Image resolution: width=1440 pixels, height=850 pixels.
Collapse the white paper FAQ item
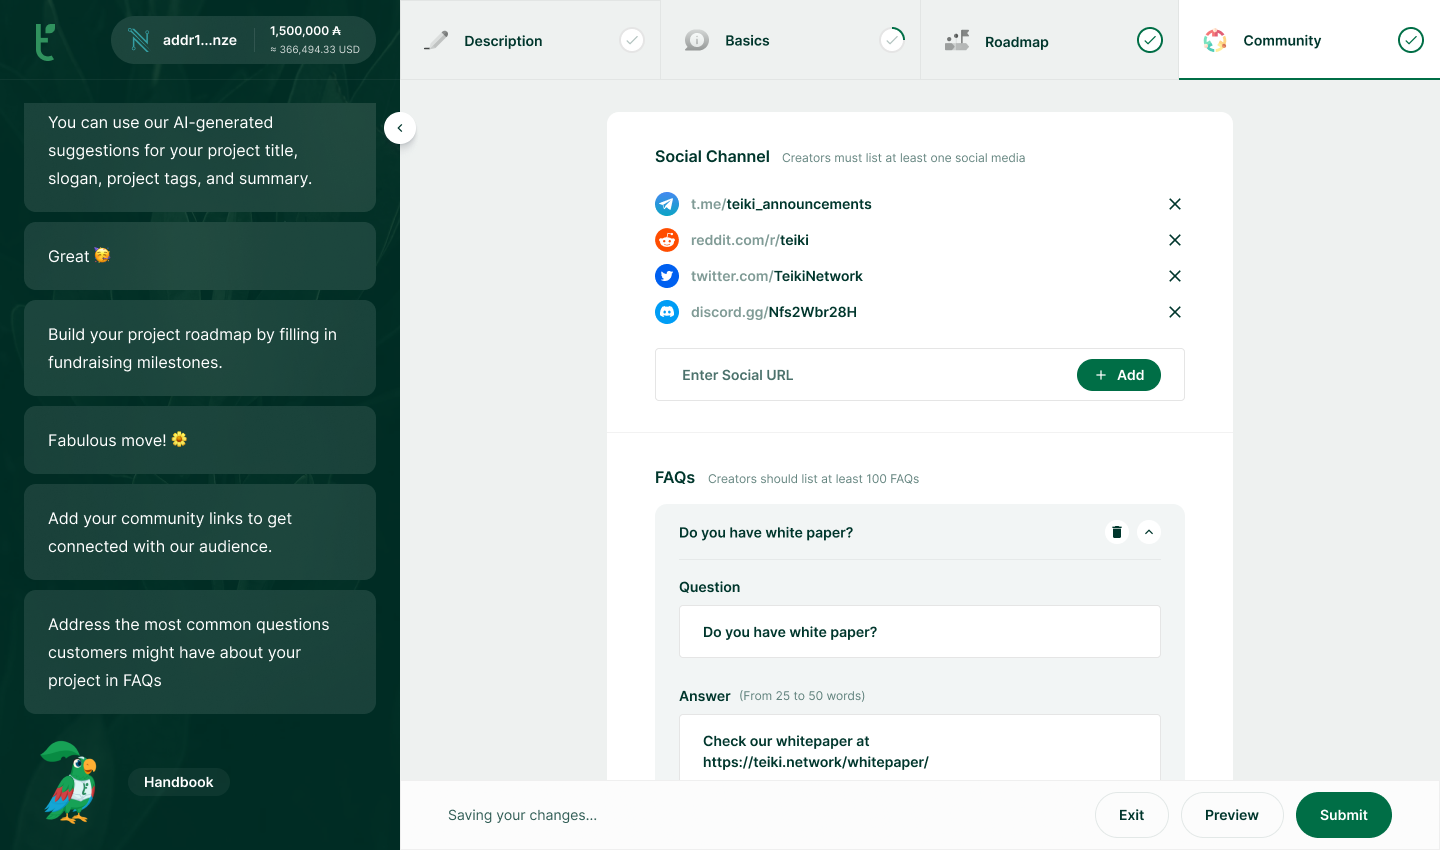tap(1149, 532)
